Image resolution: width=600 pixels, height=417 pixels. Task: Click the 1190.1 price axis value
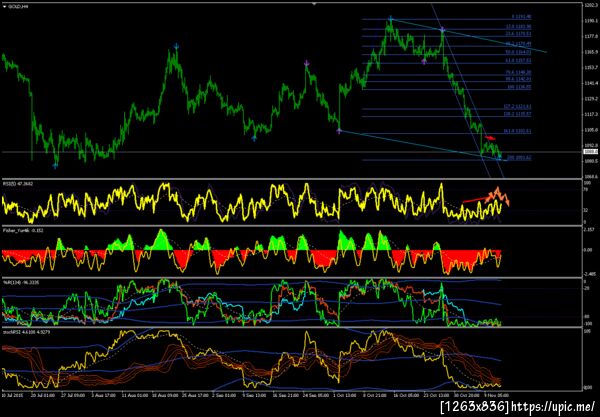click(591, 21)
